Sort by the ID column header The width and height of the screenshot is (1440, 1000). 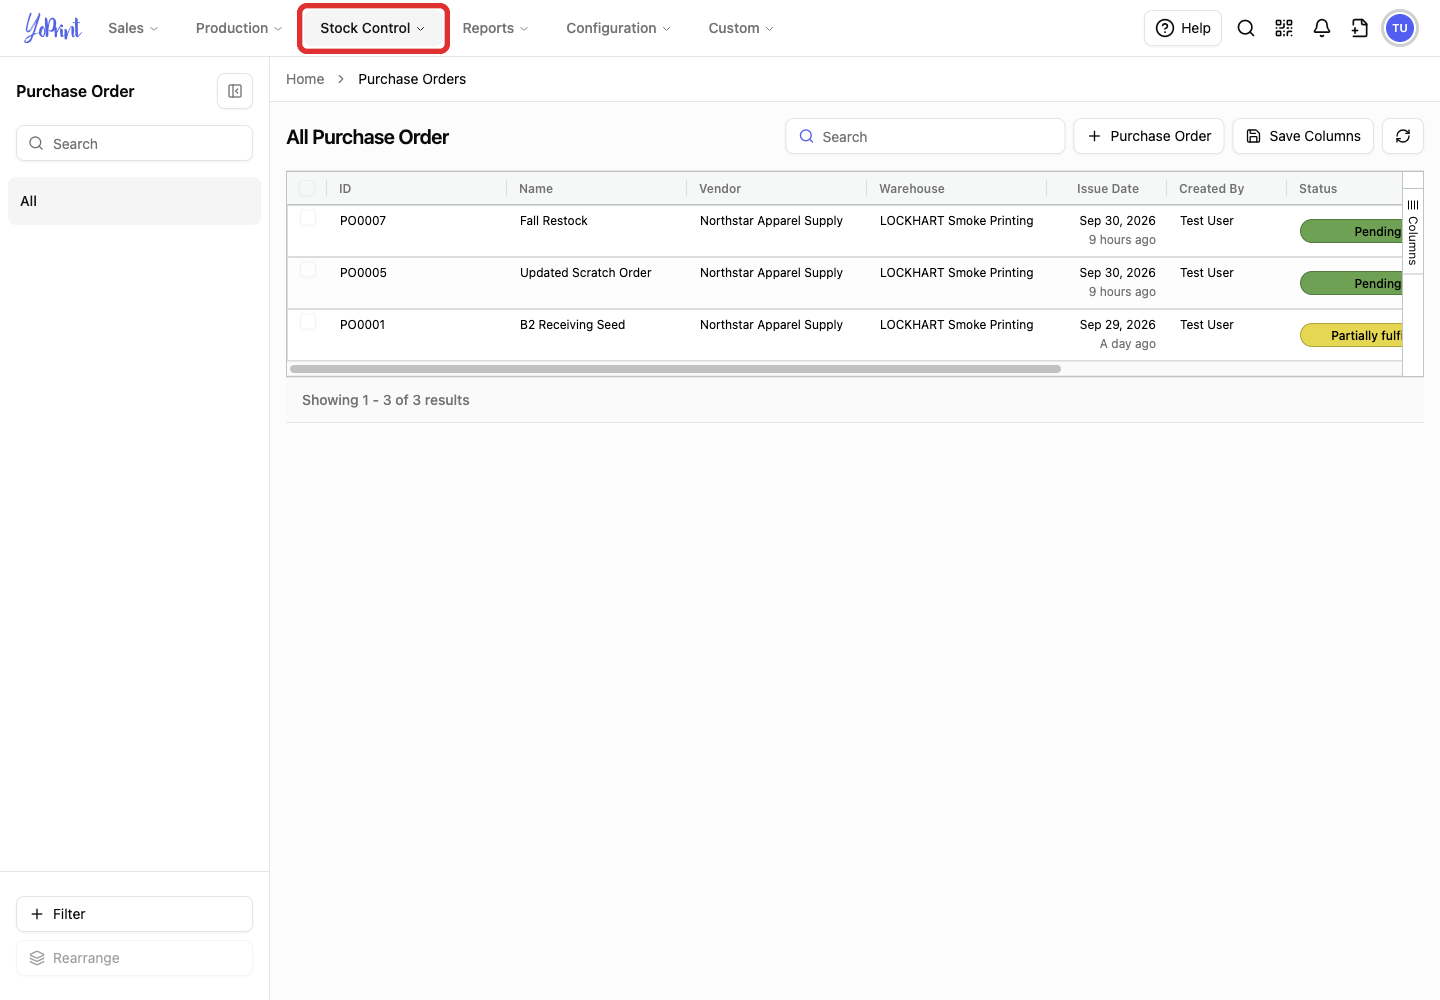(x=345, y=188)
